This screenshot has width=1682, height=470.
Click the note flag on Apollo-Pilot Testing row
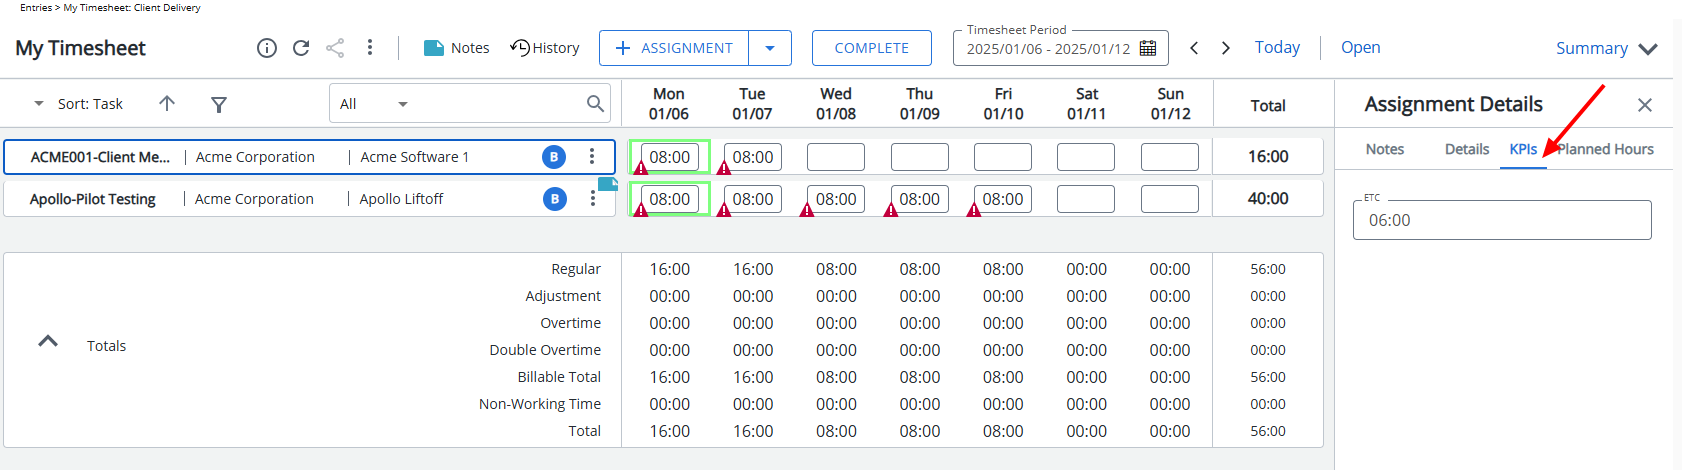point(607,183)
